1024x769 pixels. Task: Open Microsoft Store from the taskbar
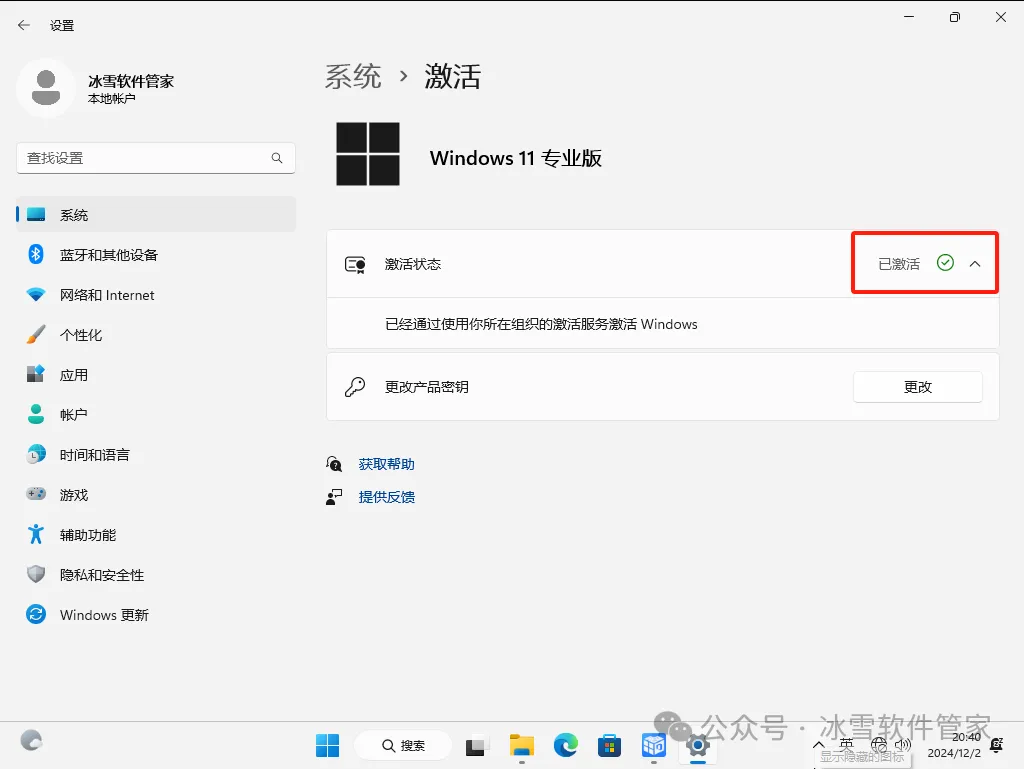coord(609,745)
